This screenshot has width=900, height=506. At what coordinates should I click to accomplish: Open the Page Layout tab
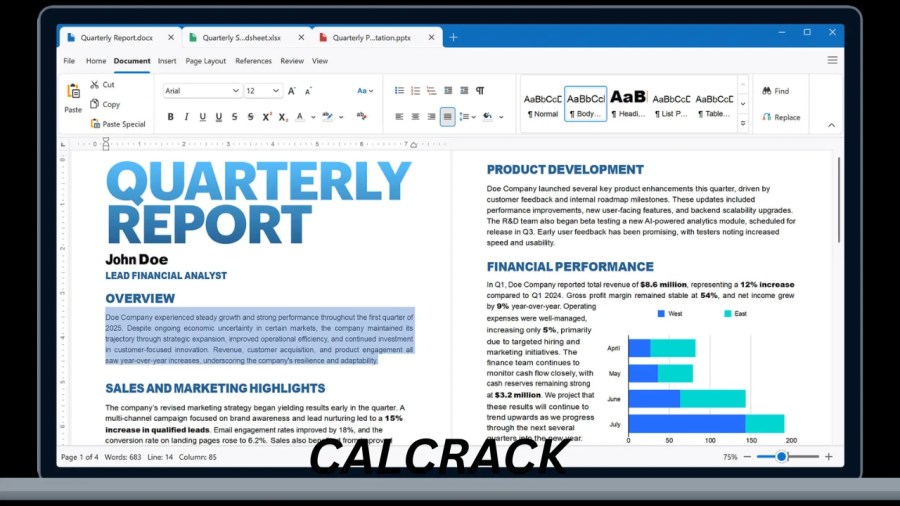(205, 61)
